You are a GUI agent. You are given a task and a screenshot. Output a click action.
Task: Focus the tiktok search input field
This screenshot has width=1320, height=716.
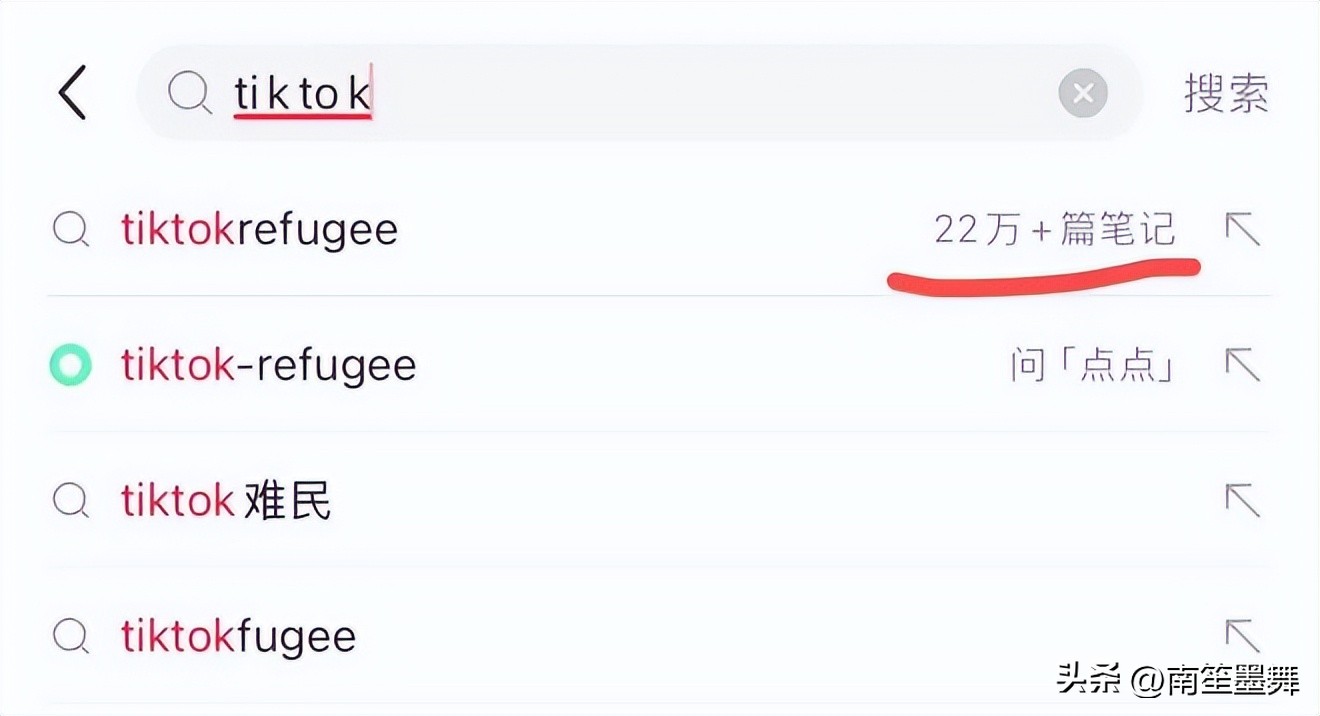tap(640, 93)
